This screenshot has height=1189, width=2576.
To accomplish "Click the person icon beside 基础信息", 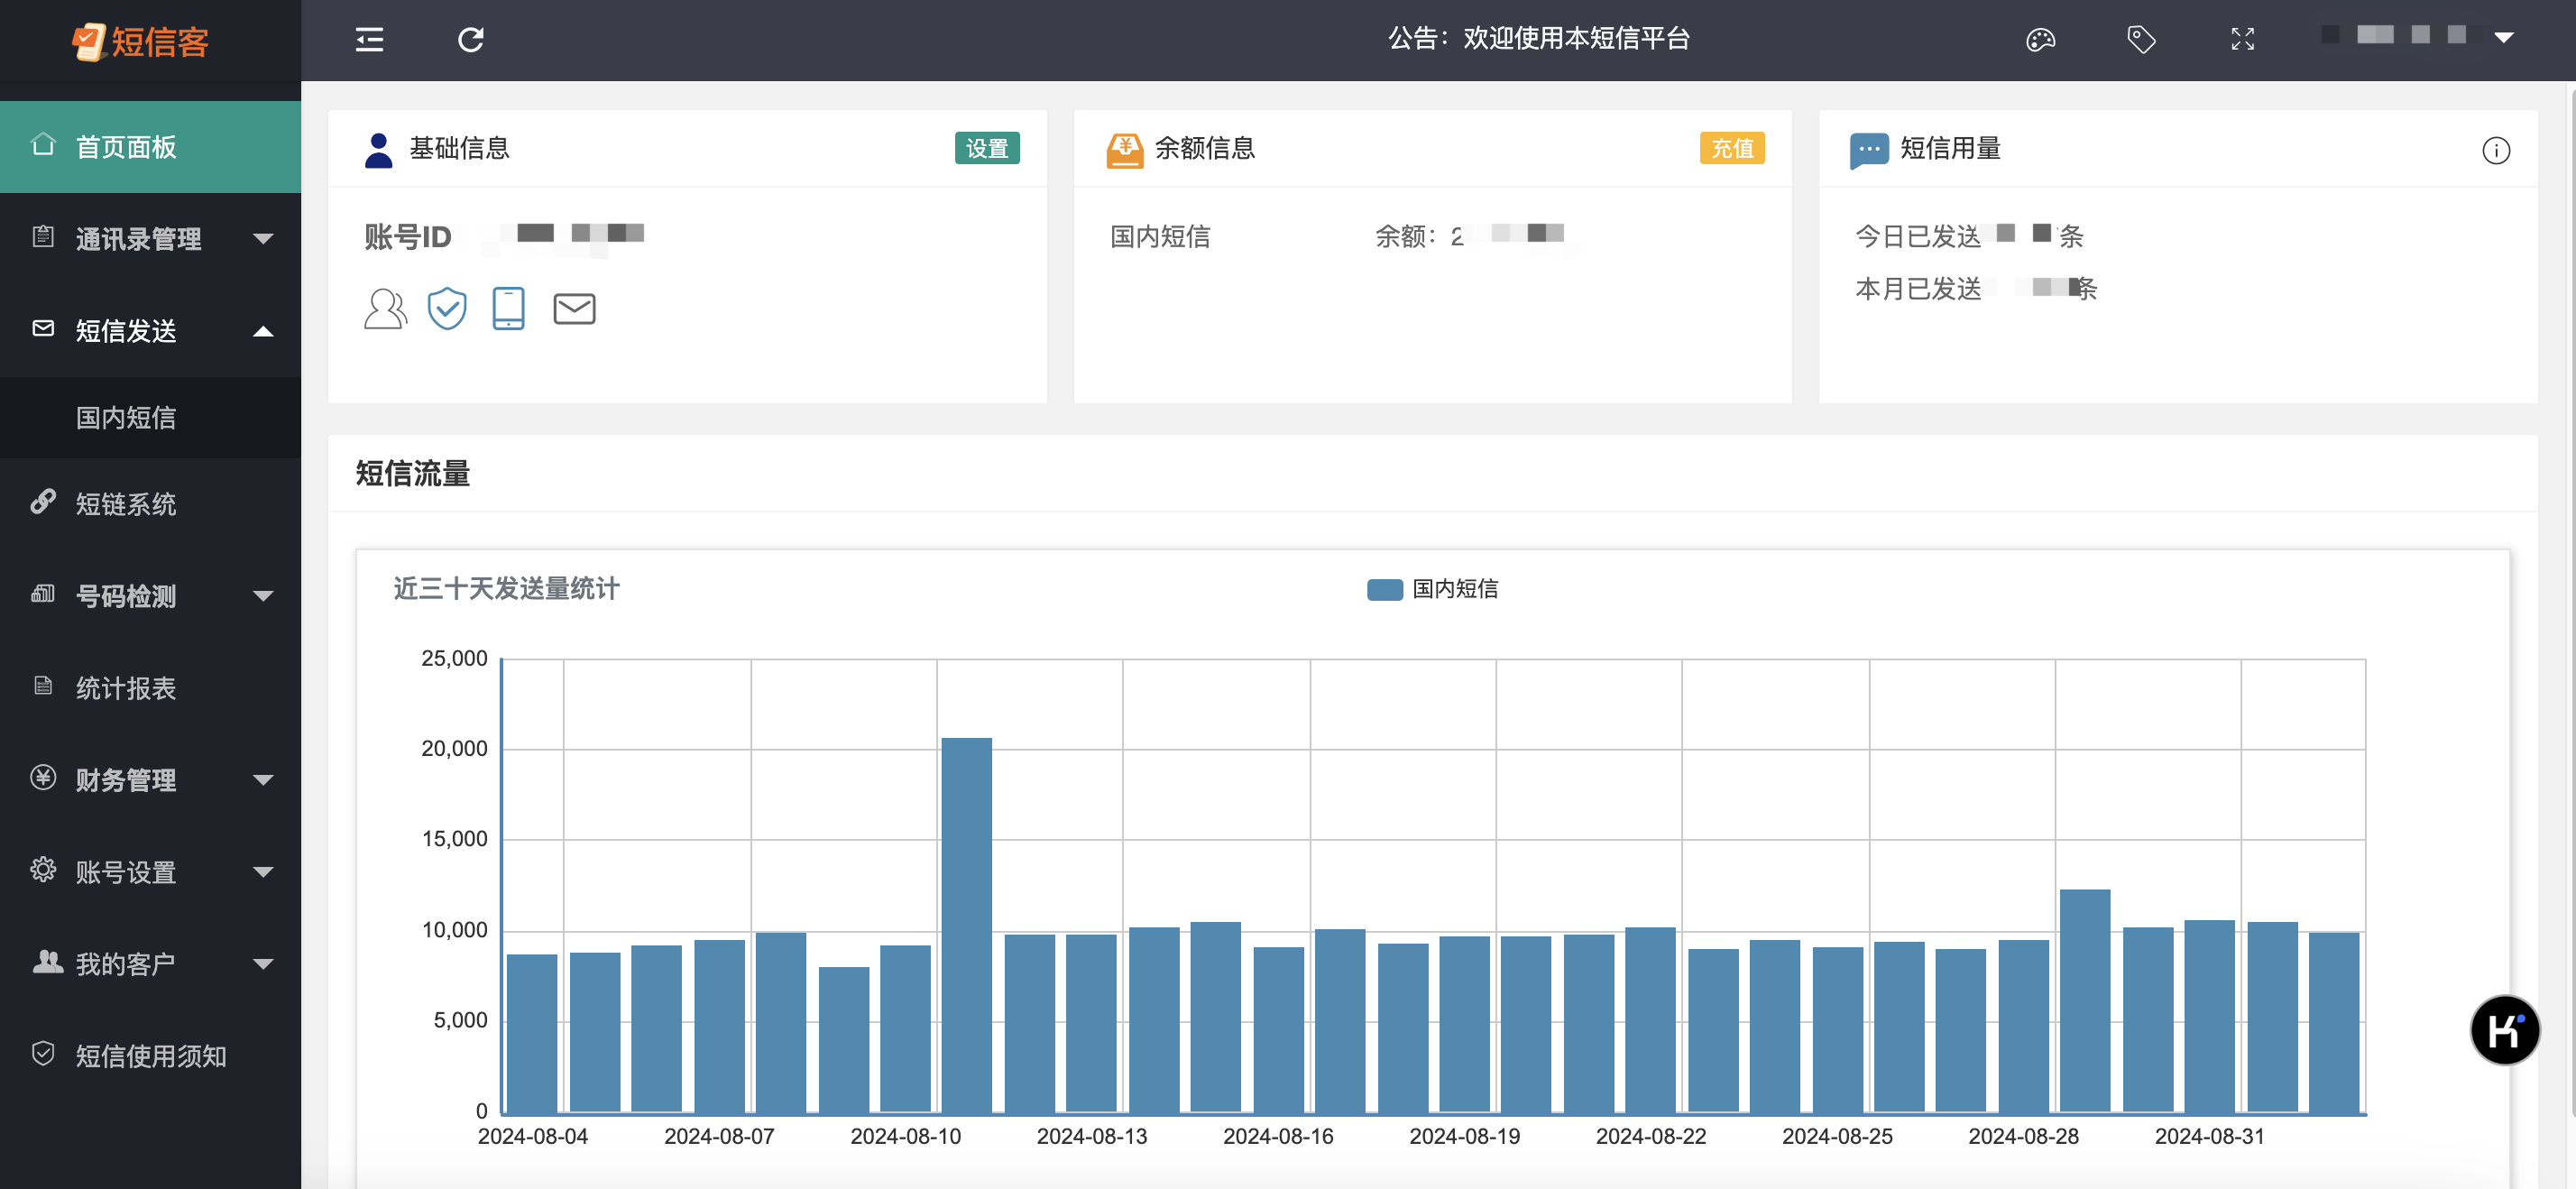I will click(378, 151).
